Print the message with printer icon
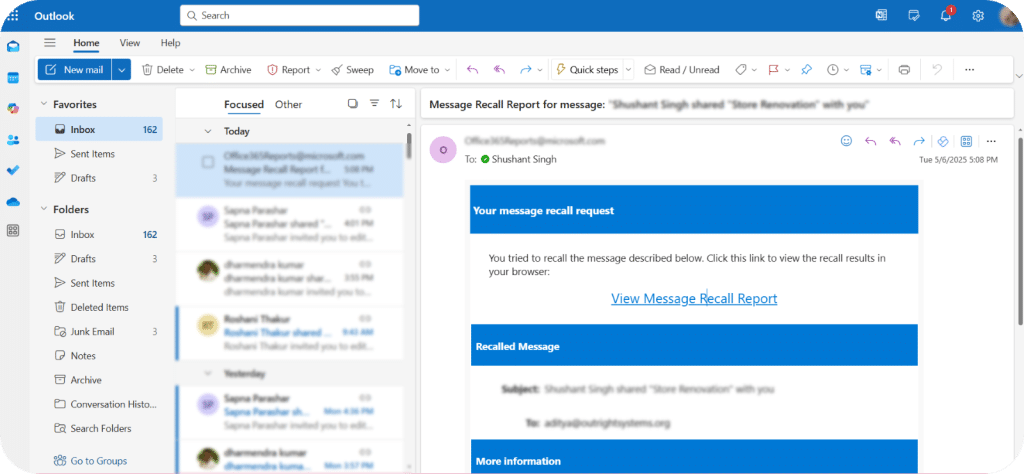Viewport: 1024px width, 474px height. click(904, 70)
